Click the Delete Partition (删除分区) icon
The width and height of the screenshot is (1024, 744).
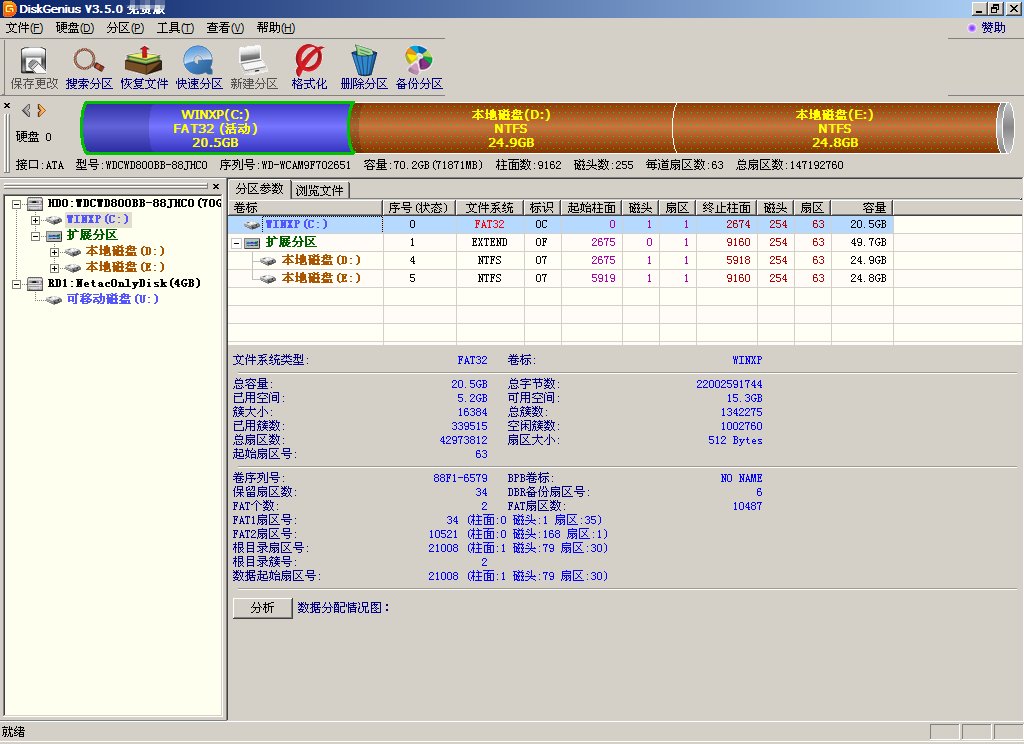pos(364,68)
